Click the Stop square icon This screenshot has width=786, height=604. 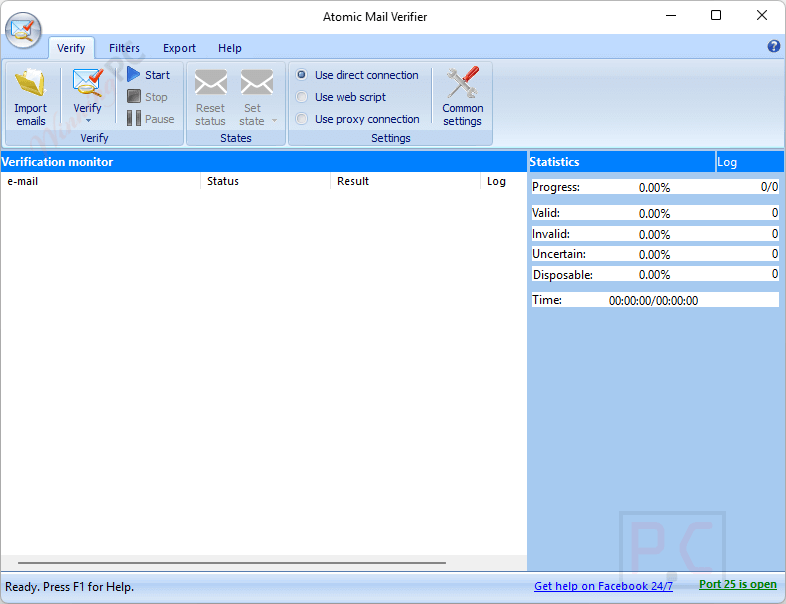[x=133, y=96]
